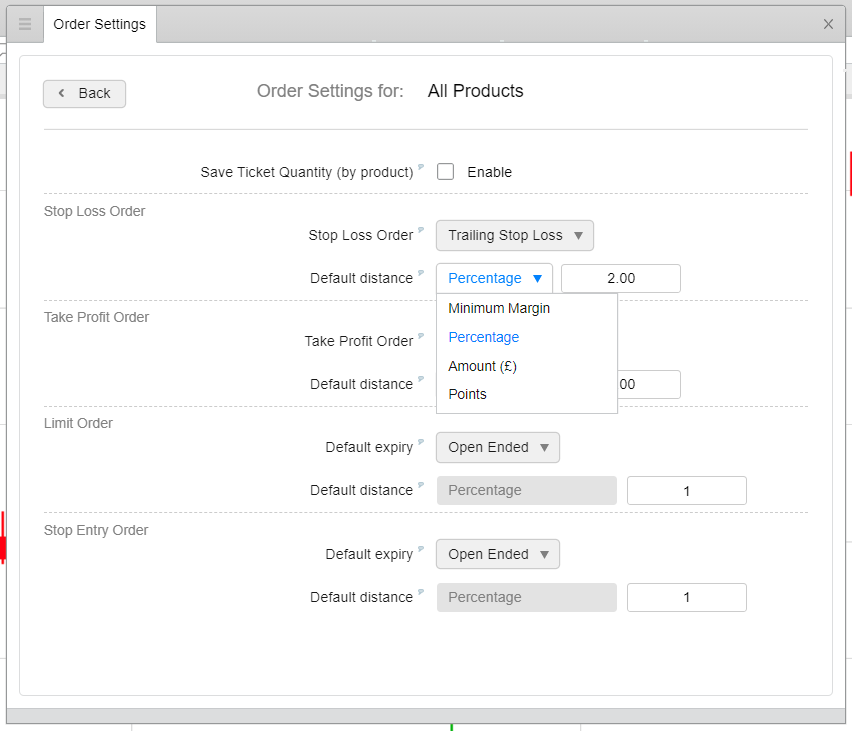
Task: Choose Amount (£) from the dropdown list
Action: (x=482, y=366)
